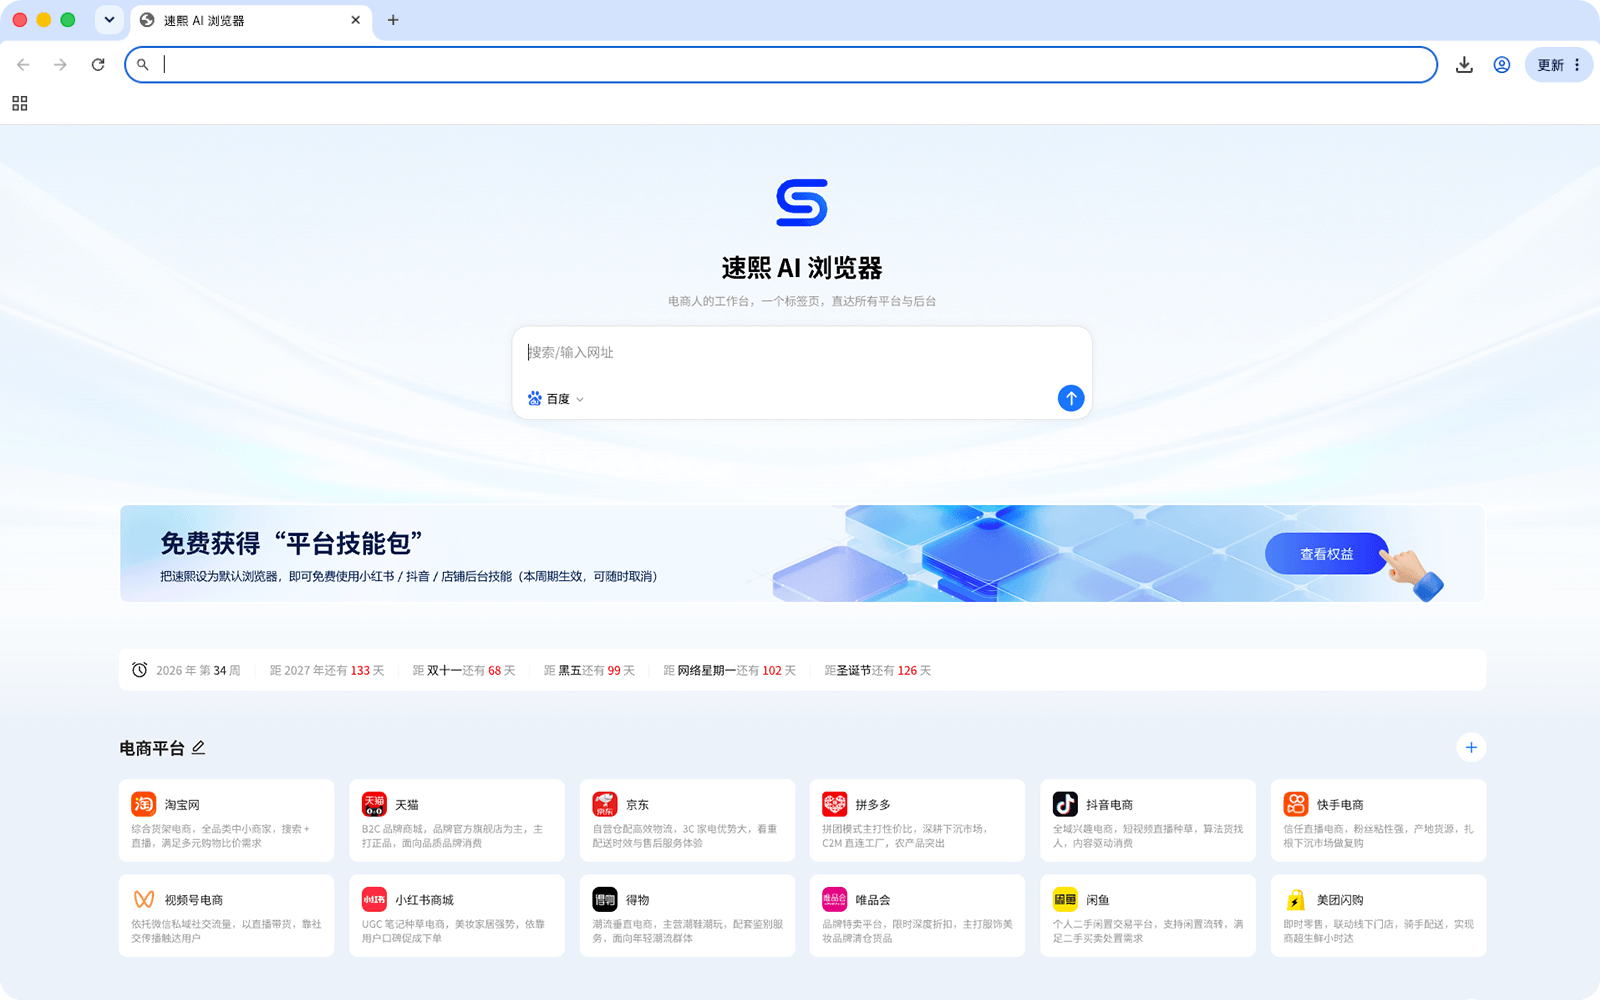Expand the 百度 search engine dropdown
1600x1000 pixels.
[x=556, y=399]
